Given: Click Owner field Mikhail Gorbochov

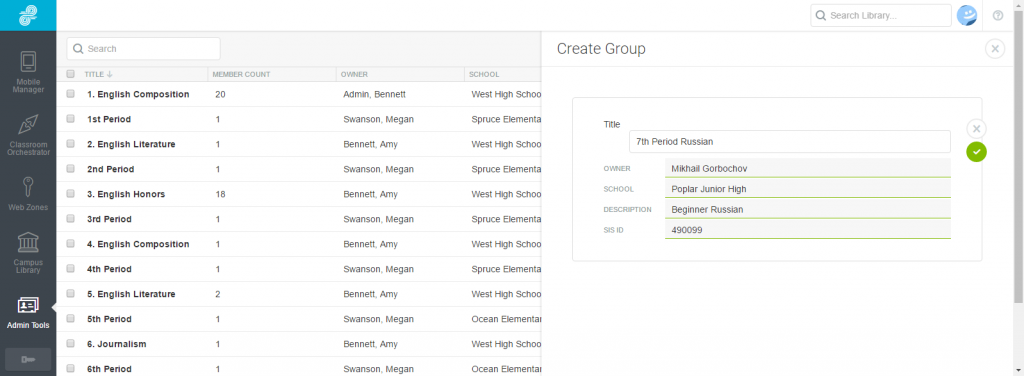Looking at the screenshot, I should click(807, 168).
